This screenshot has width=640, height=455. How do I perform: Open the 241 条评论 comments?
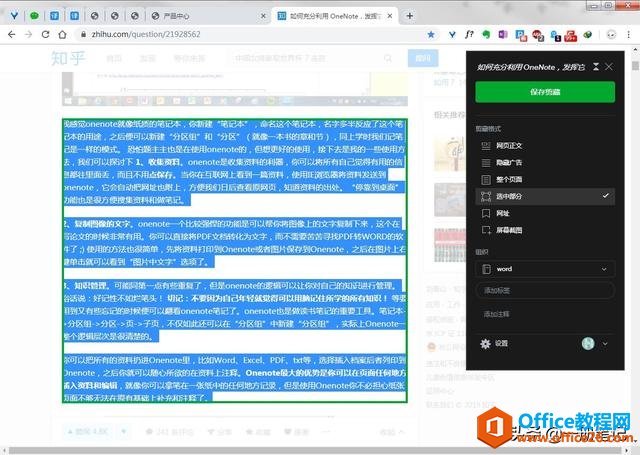point(170,432)
